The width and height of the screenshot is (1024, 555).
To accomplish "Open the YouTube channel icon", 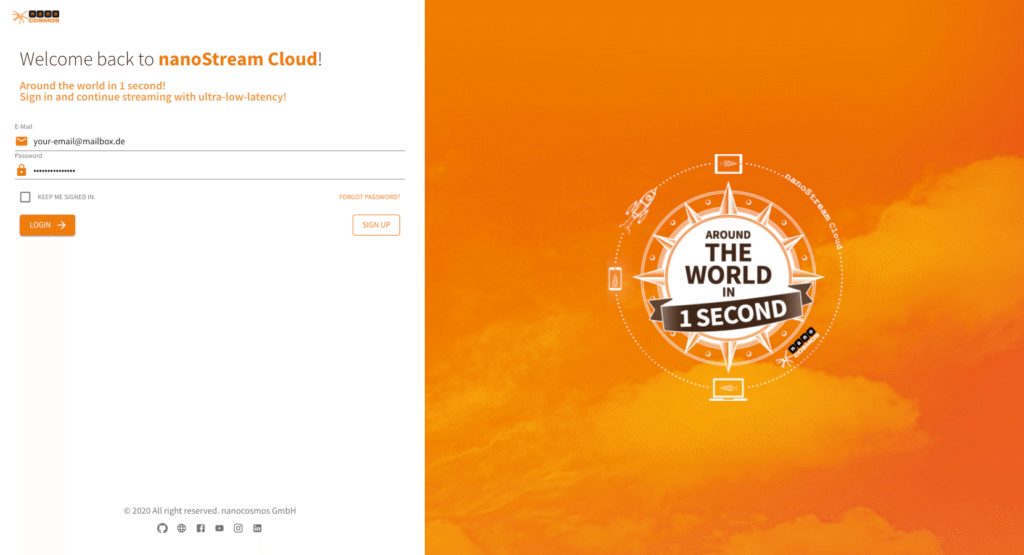I will pos(219,528).
